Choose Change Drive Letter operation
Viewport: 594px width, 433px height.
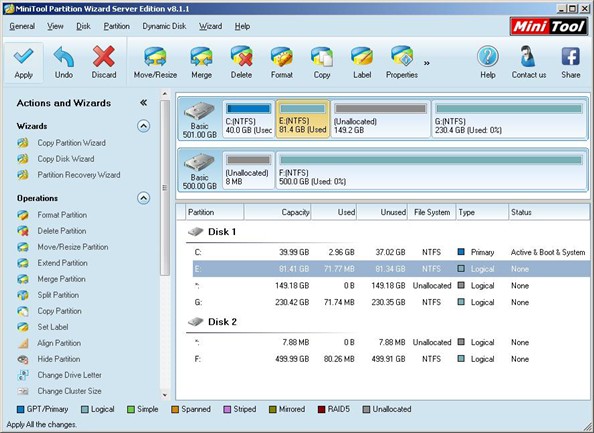(59, 375)
